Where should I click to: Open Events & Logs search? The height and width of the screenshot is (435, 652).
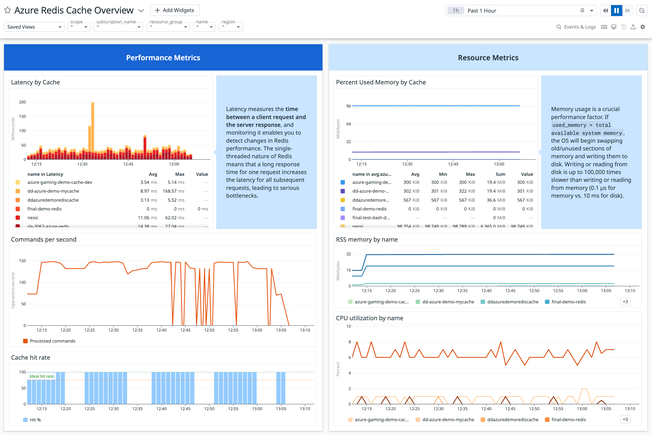[x=575, y=27]
